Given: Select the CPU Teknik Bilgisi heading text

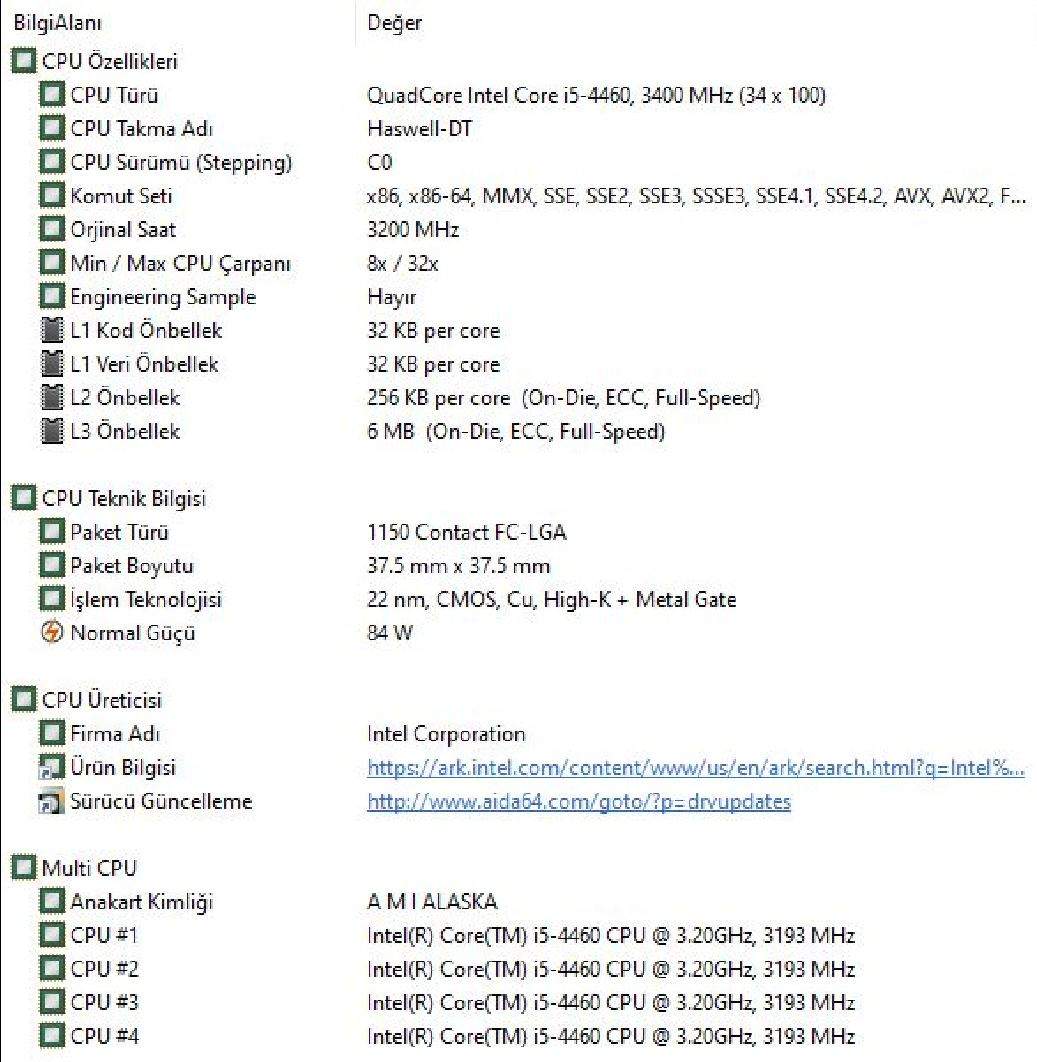Looking at the screenshot, I should pyautogui.click(x=124, y=498).
